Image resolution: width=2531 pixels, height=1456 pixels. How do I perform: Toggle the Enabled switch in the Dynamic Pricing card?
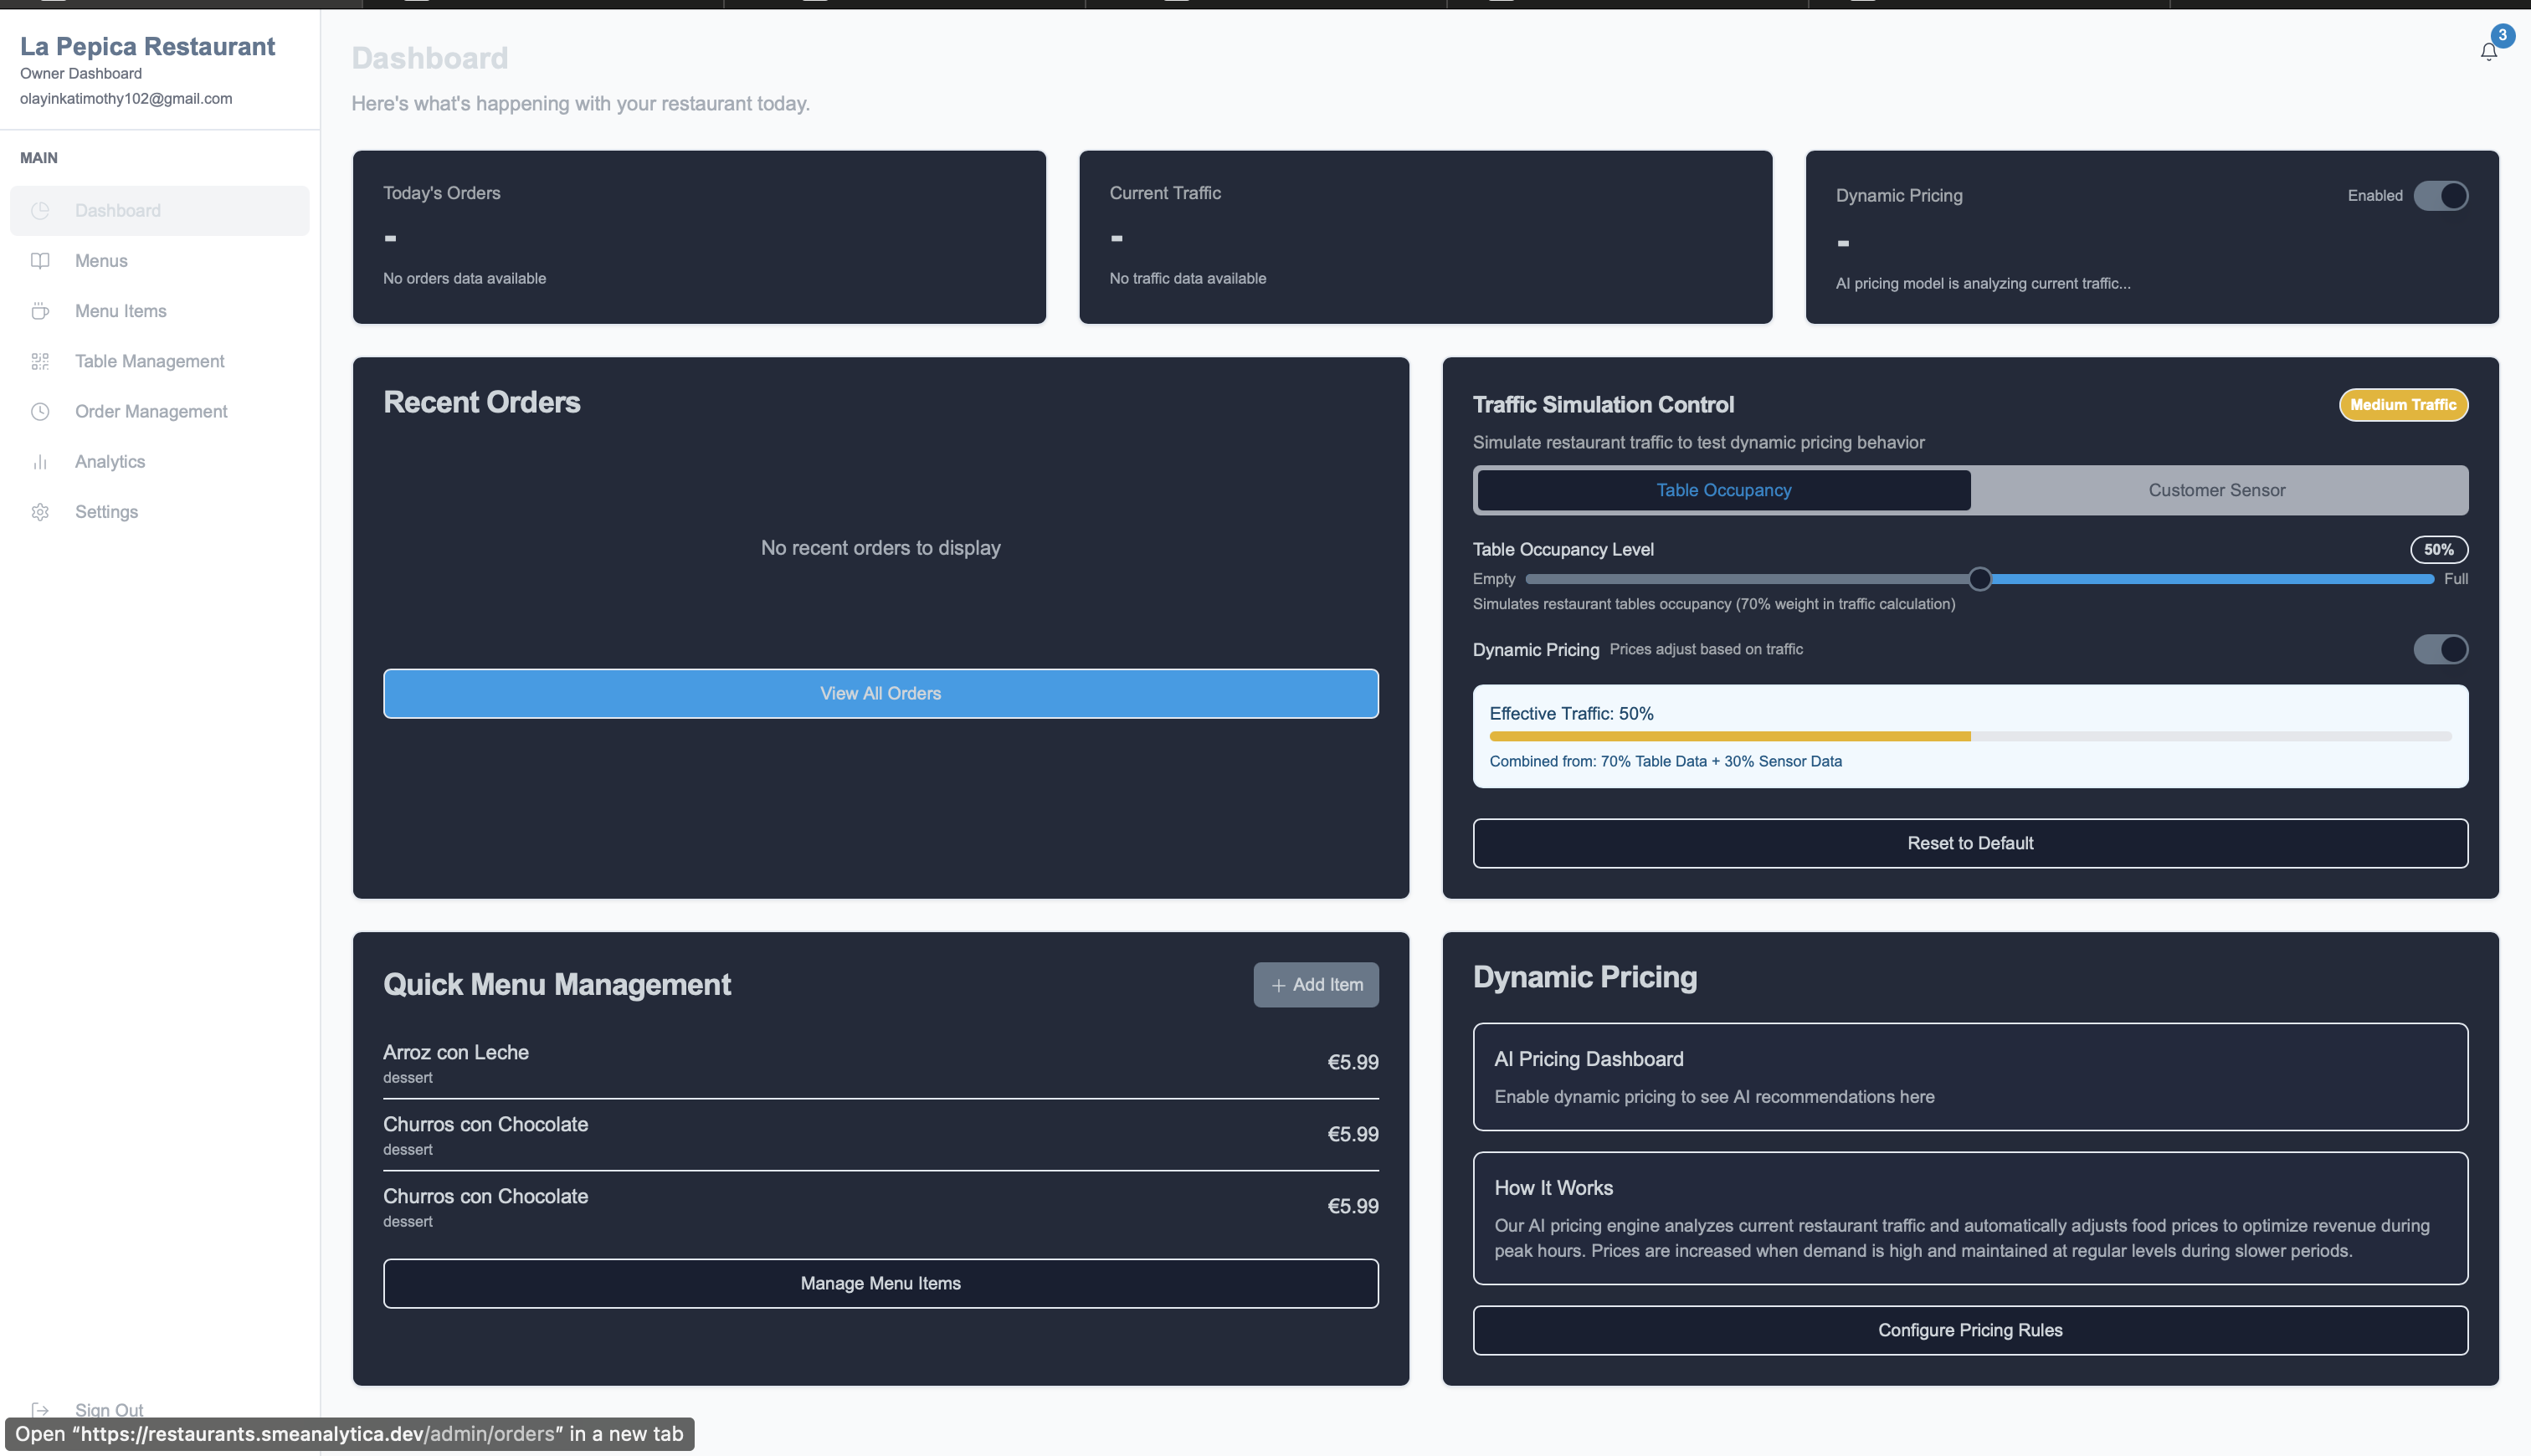2440,196
